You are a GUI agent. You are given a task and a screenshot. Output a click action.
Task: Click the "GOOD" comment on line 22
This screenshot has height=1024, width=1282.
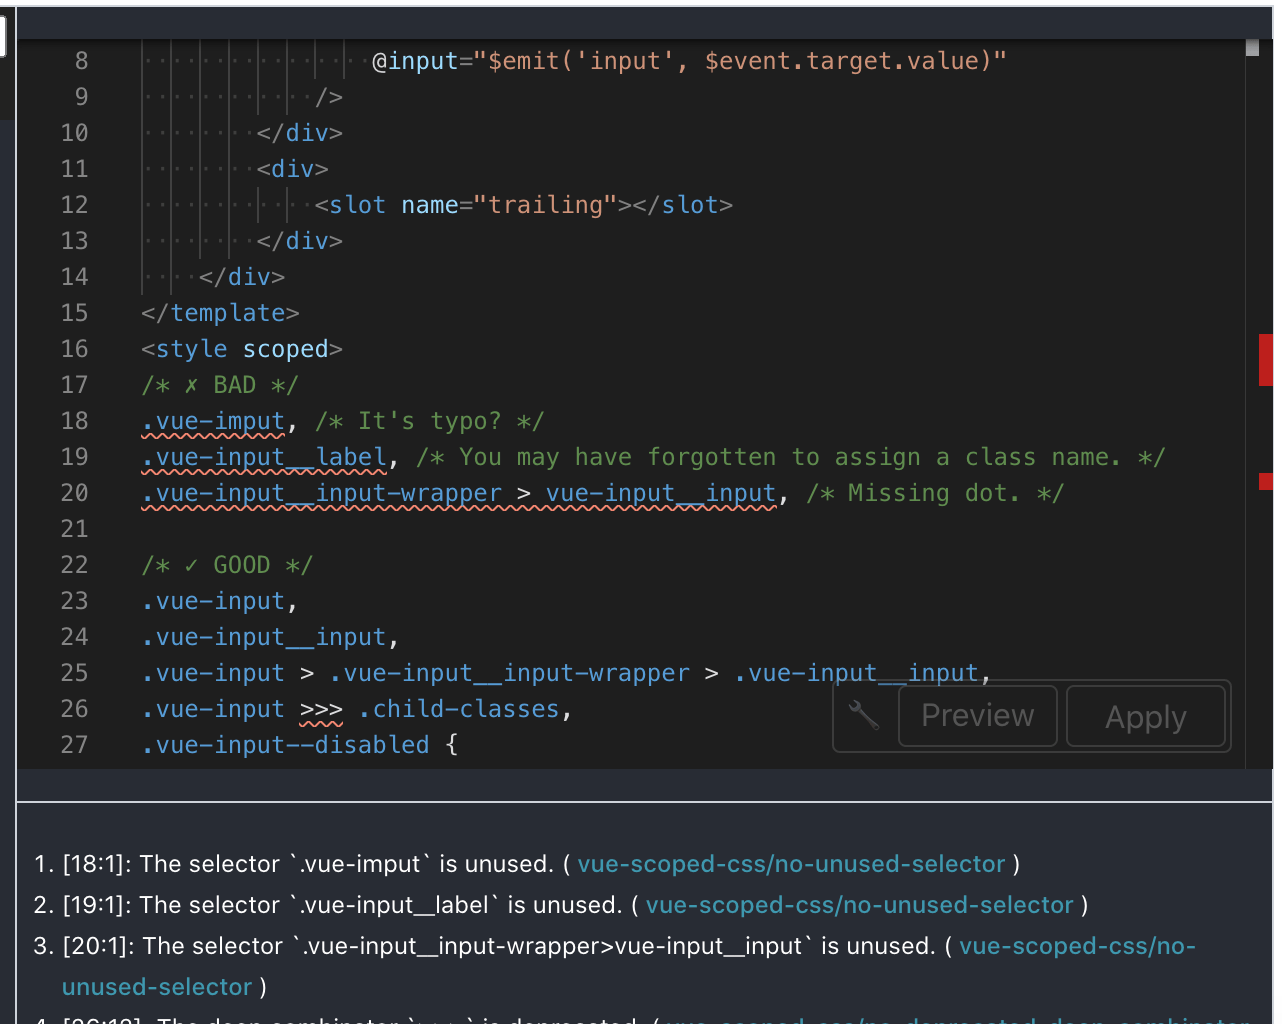[x=227, y=565]
